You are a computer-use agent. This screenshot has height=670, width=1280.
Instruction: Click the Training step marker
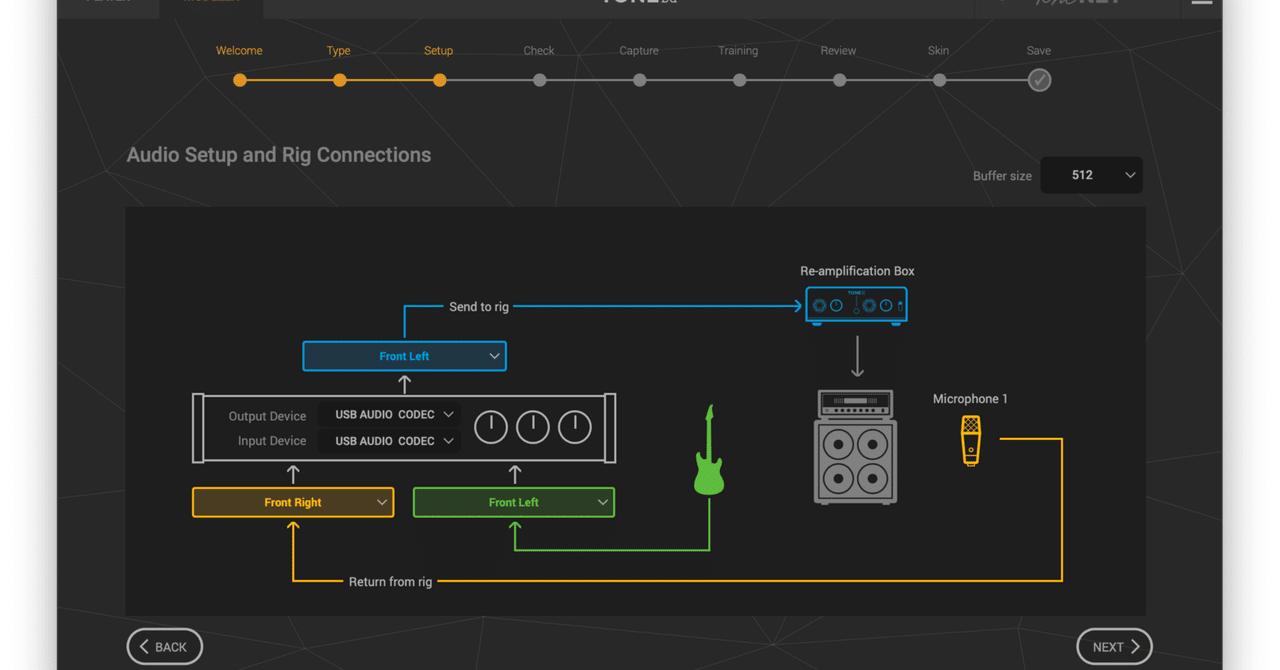739,80
